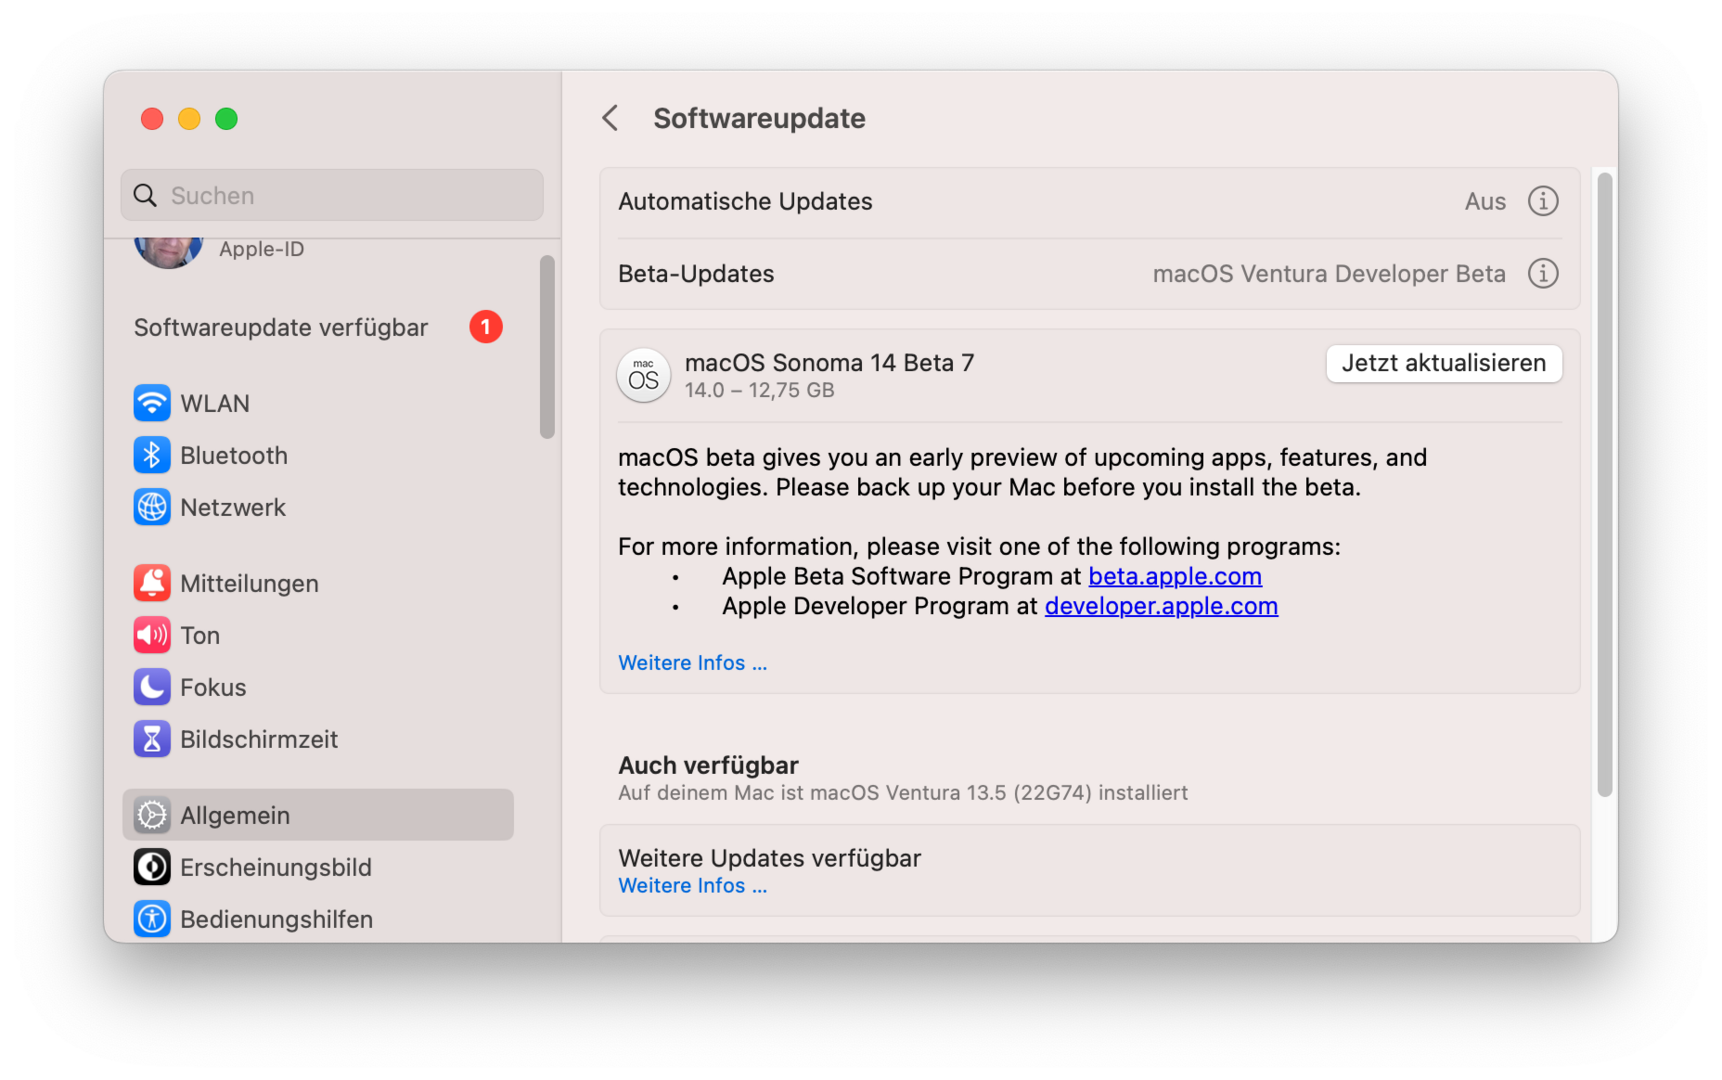
Task: Go back using the chevron arrow
Action: coord(611,118)
